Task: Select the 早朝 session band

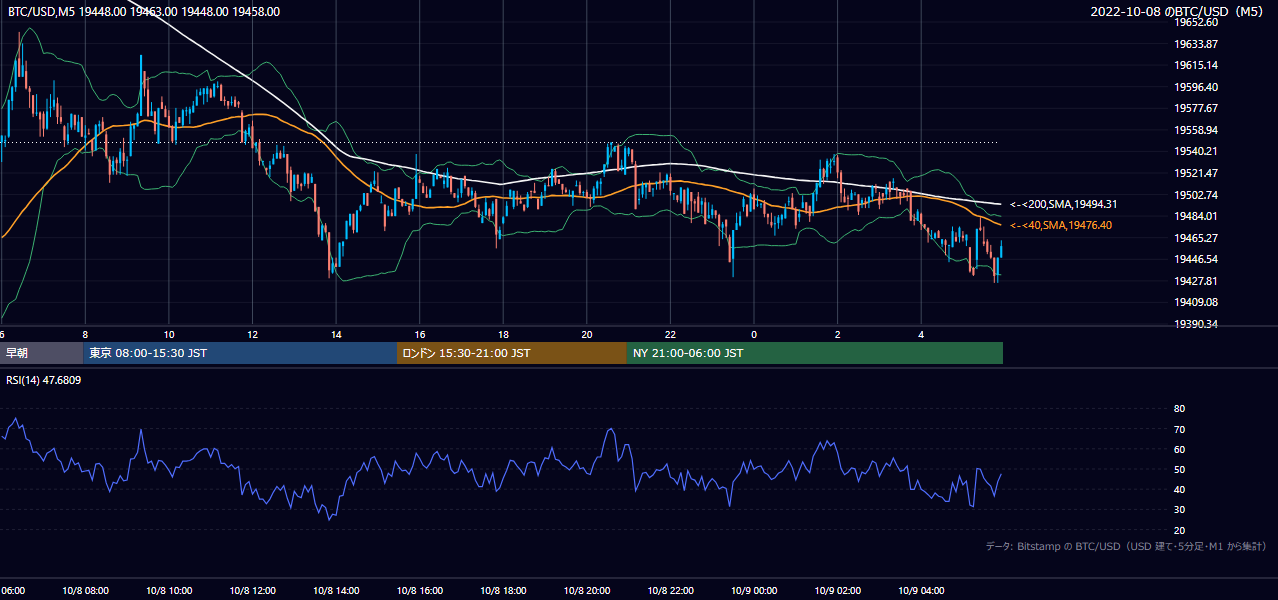Action: (42, 353)
